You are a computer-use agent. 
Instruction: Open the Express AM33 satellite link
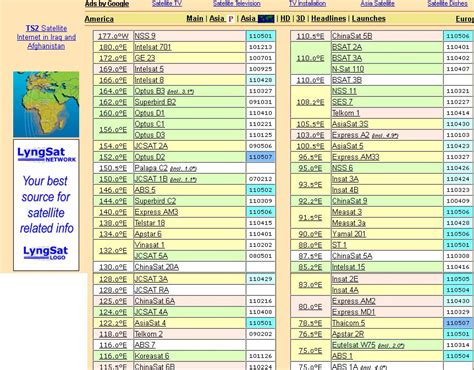click(x=356, y=157)
